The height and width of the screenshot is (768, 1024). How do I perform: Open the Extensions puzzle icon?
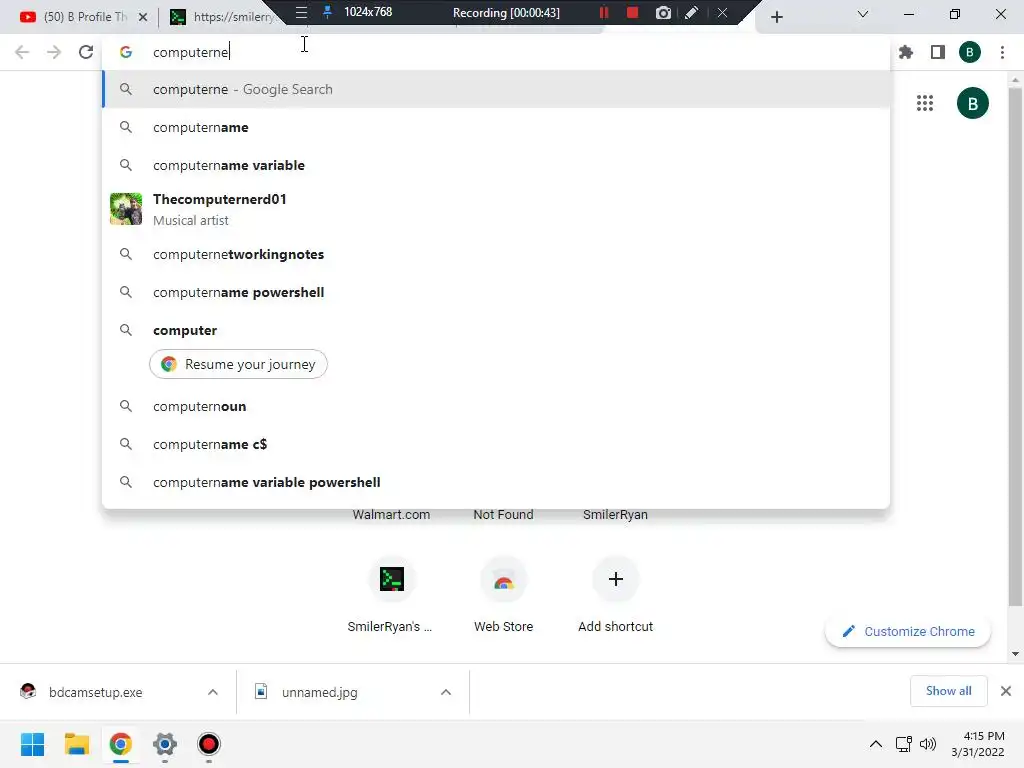[906, 52]
